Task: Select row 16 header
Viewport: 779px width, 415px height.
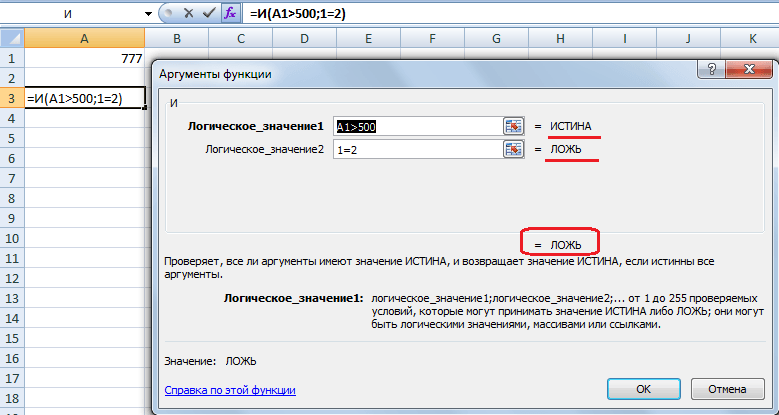Action: coord(12,358)
